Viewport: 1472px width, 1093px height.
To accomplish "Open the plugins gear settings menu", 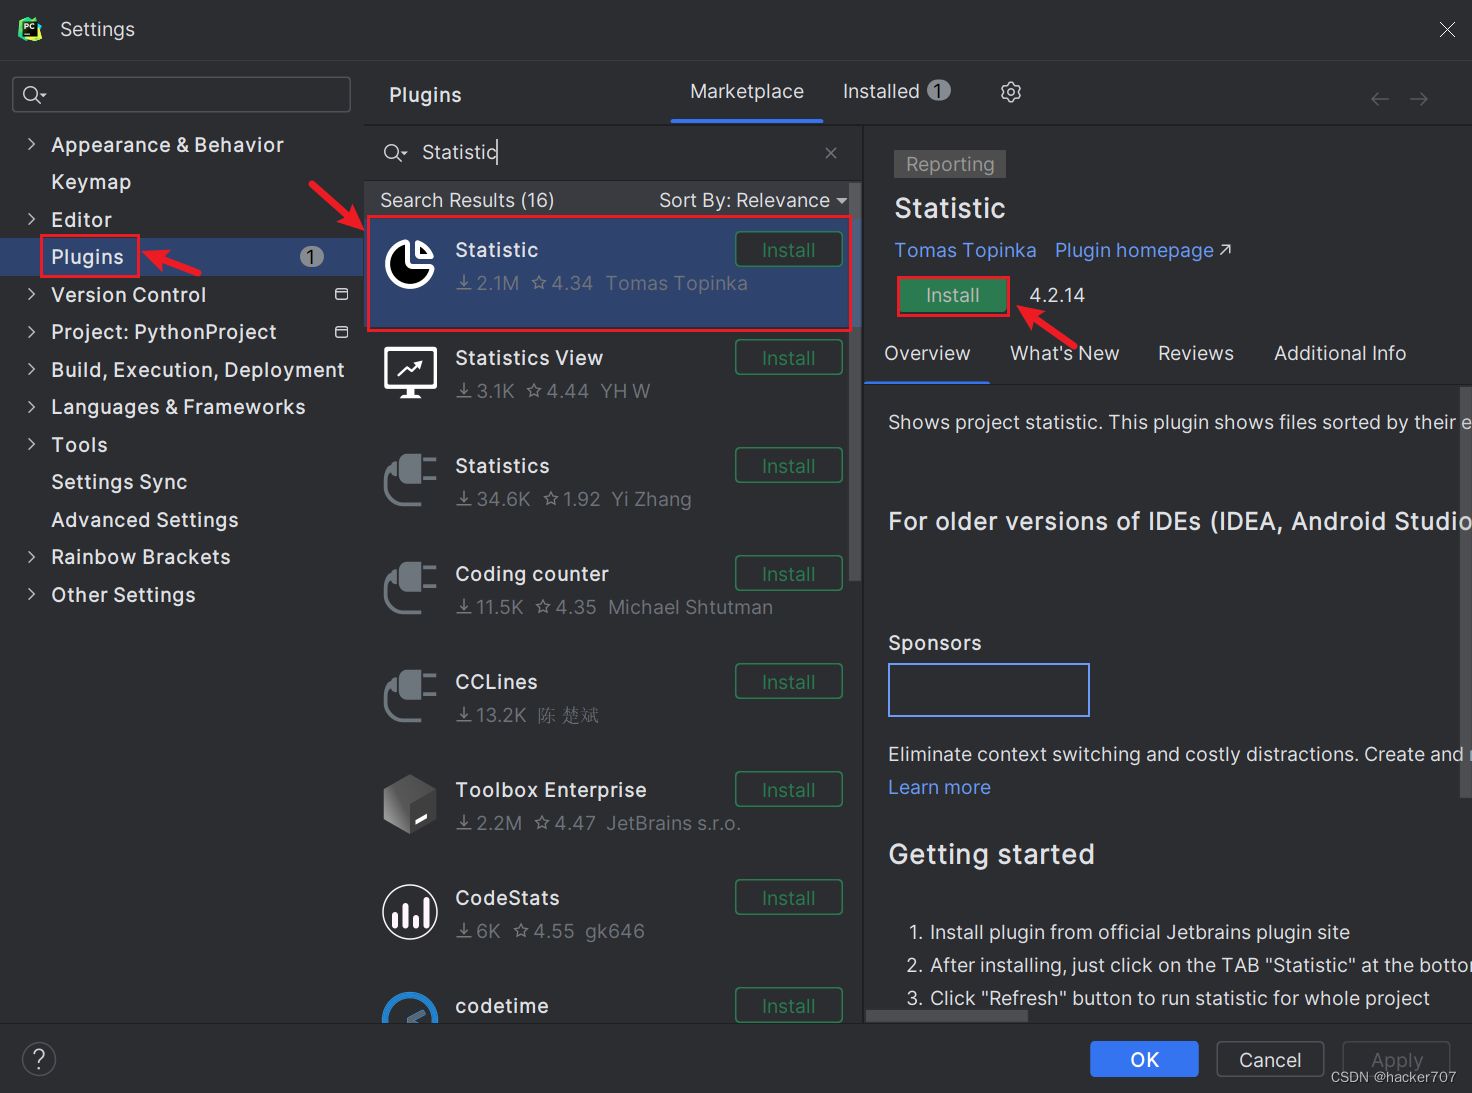I will point(1011,92).
